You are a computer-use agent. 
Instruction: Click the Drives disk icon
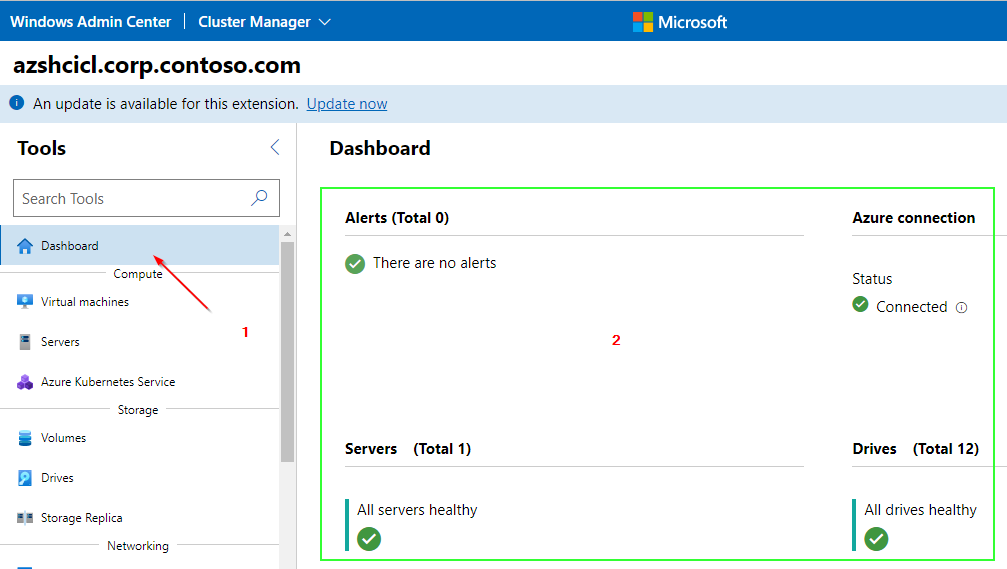point(24,478)
